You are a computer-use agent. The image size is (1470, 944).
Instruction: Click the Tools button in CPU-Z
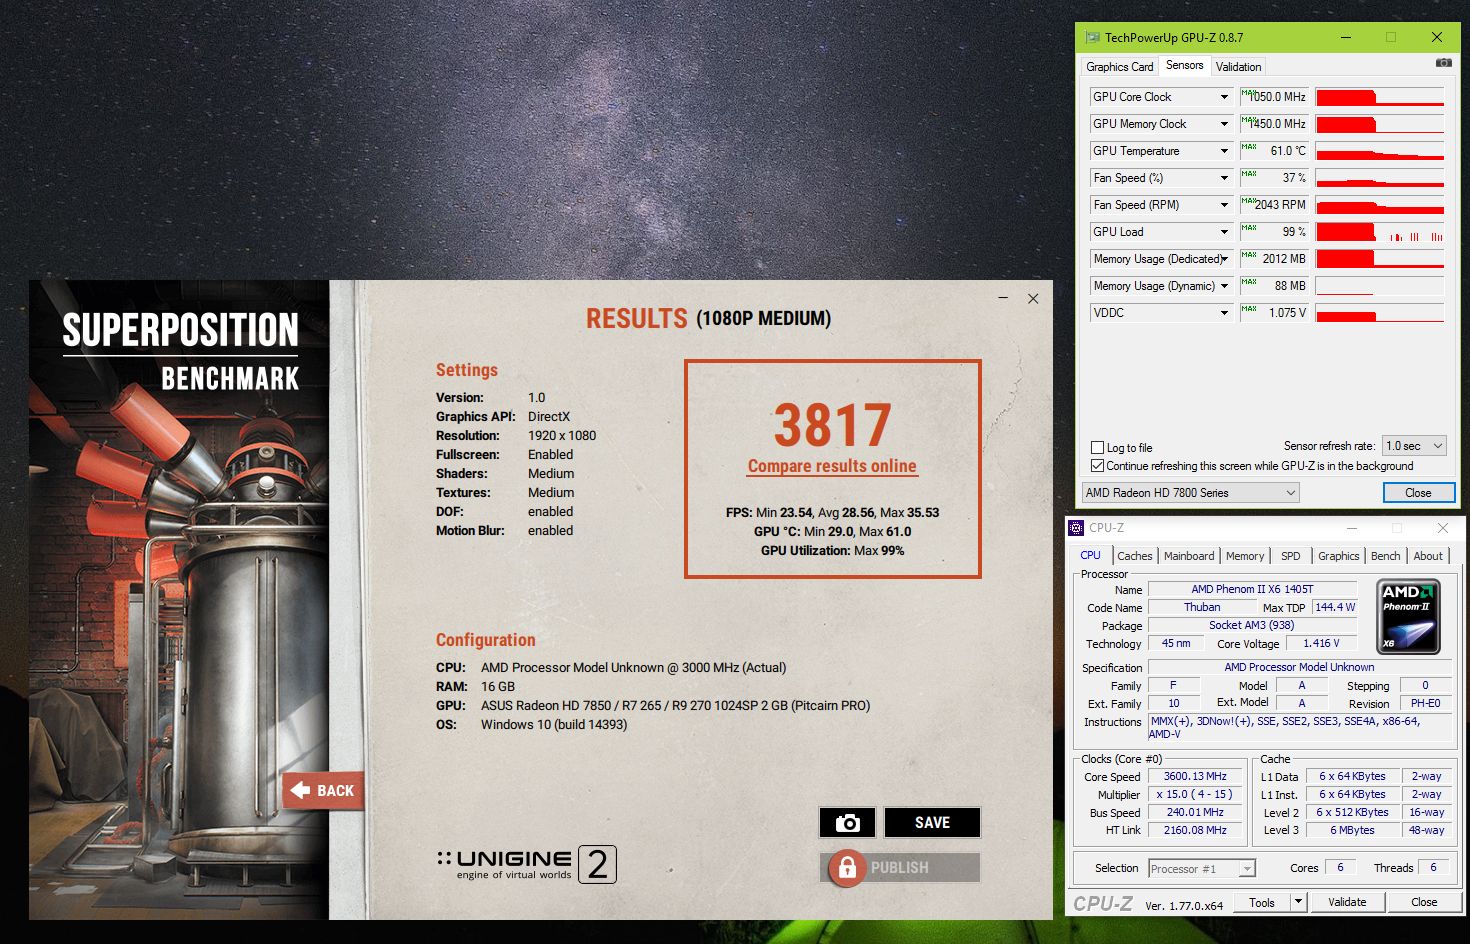click(1262, 902)
